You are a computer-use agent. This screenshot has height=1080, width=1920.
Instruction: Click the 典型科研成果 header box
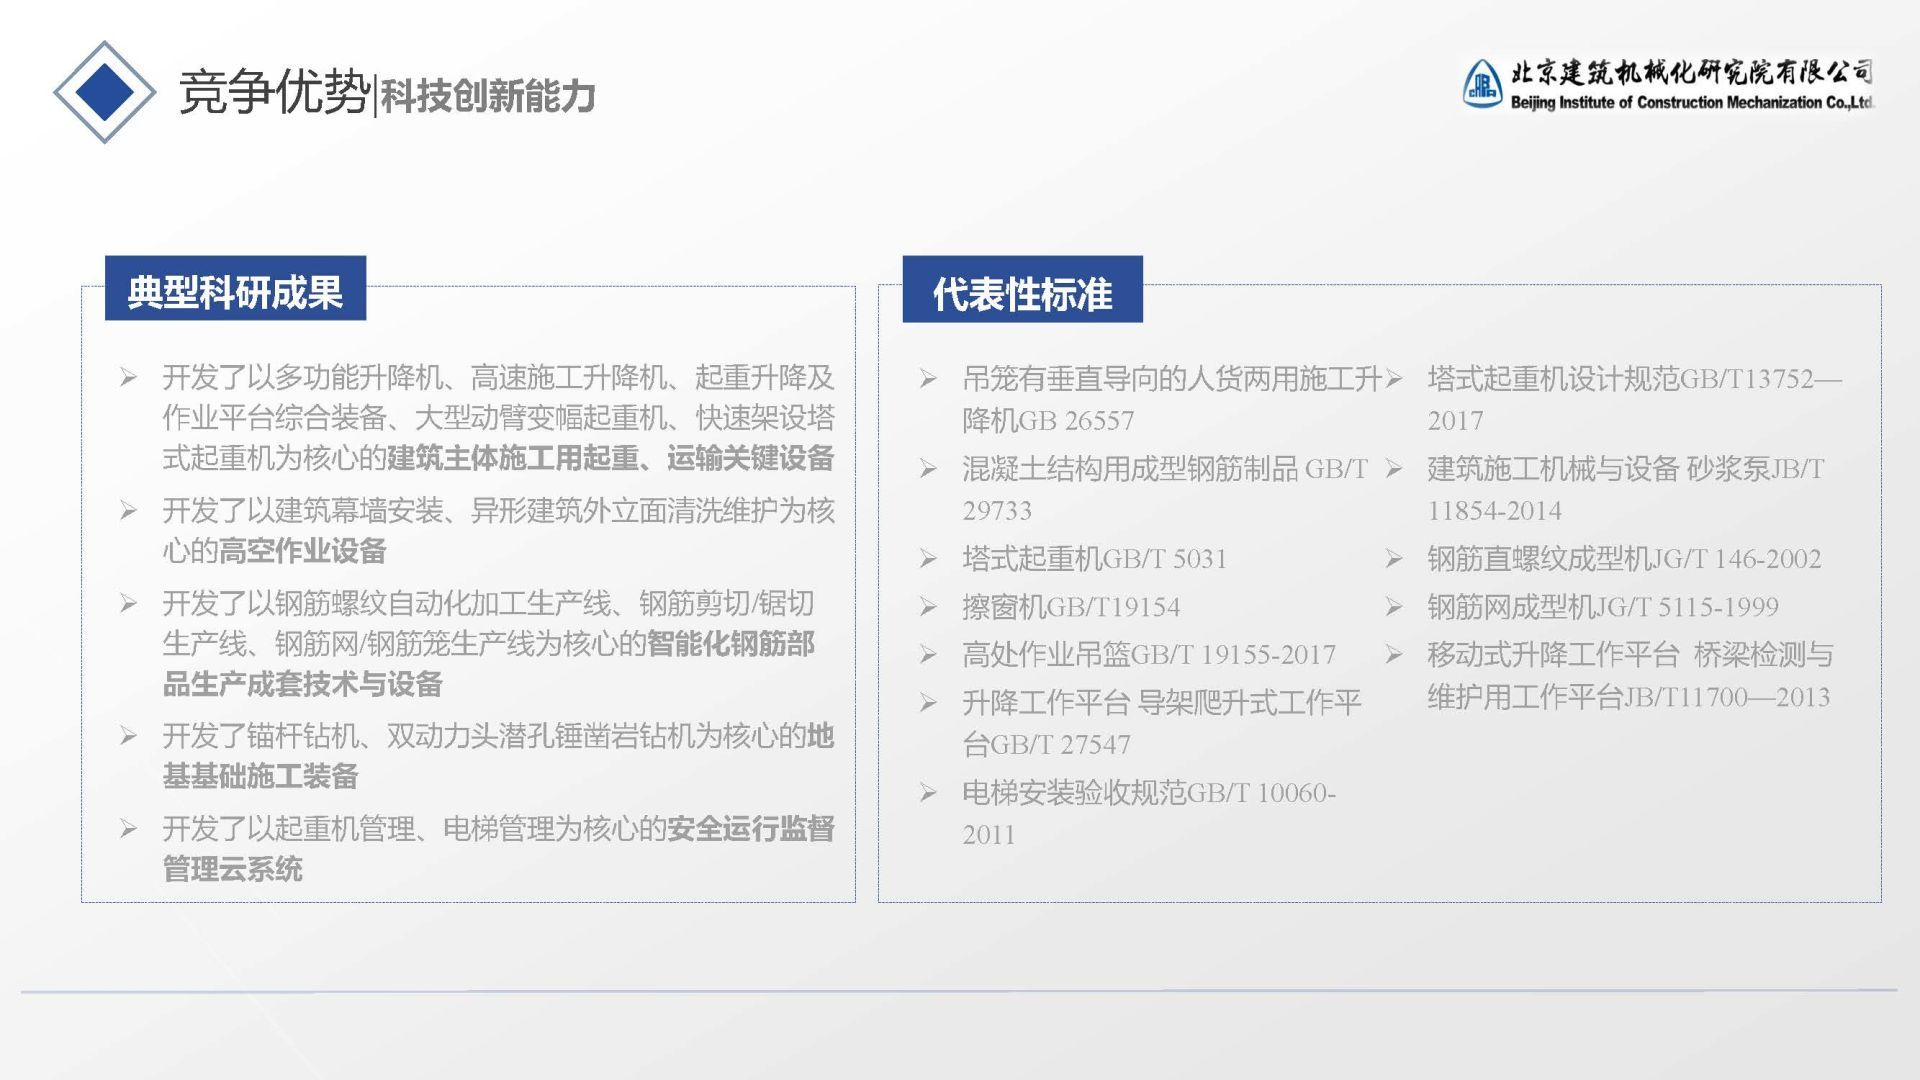tap(235, 290)
